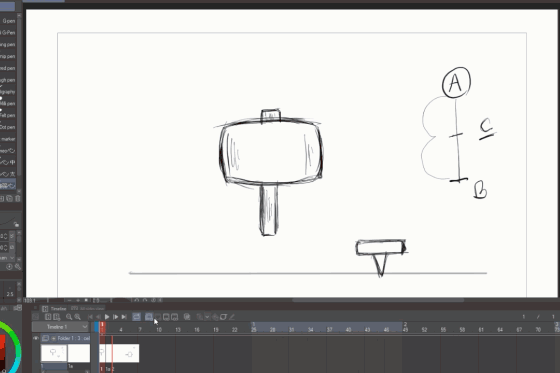Click frame 49 on the timeline ruler
This screenshot has height=373, width=560.
click(405, 329)
